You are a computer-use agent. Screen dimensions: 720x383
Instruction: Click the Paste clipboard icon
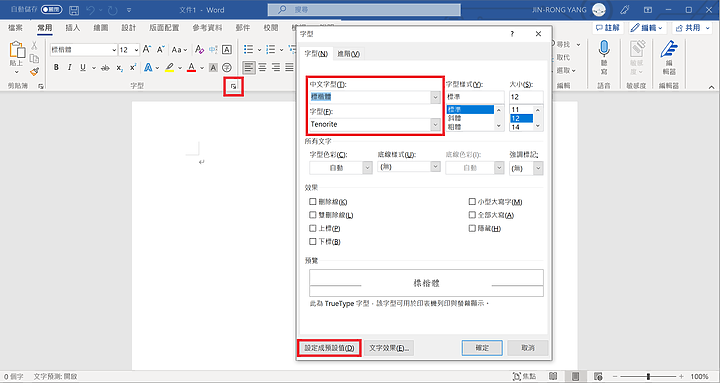pos(17,50)
